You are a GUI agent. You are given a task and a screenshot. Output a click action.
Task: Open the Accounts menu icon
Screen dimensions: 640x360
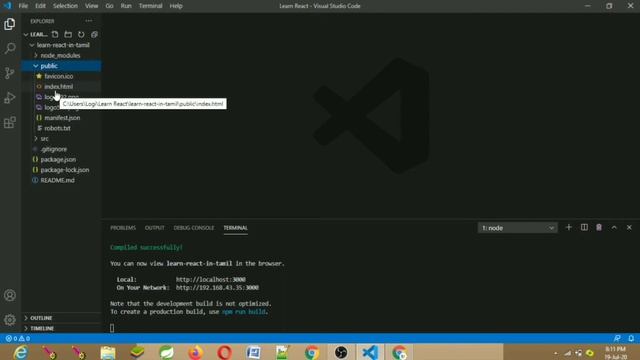[10, 295]
